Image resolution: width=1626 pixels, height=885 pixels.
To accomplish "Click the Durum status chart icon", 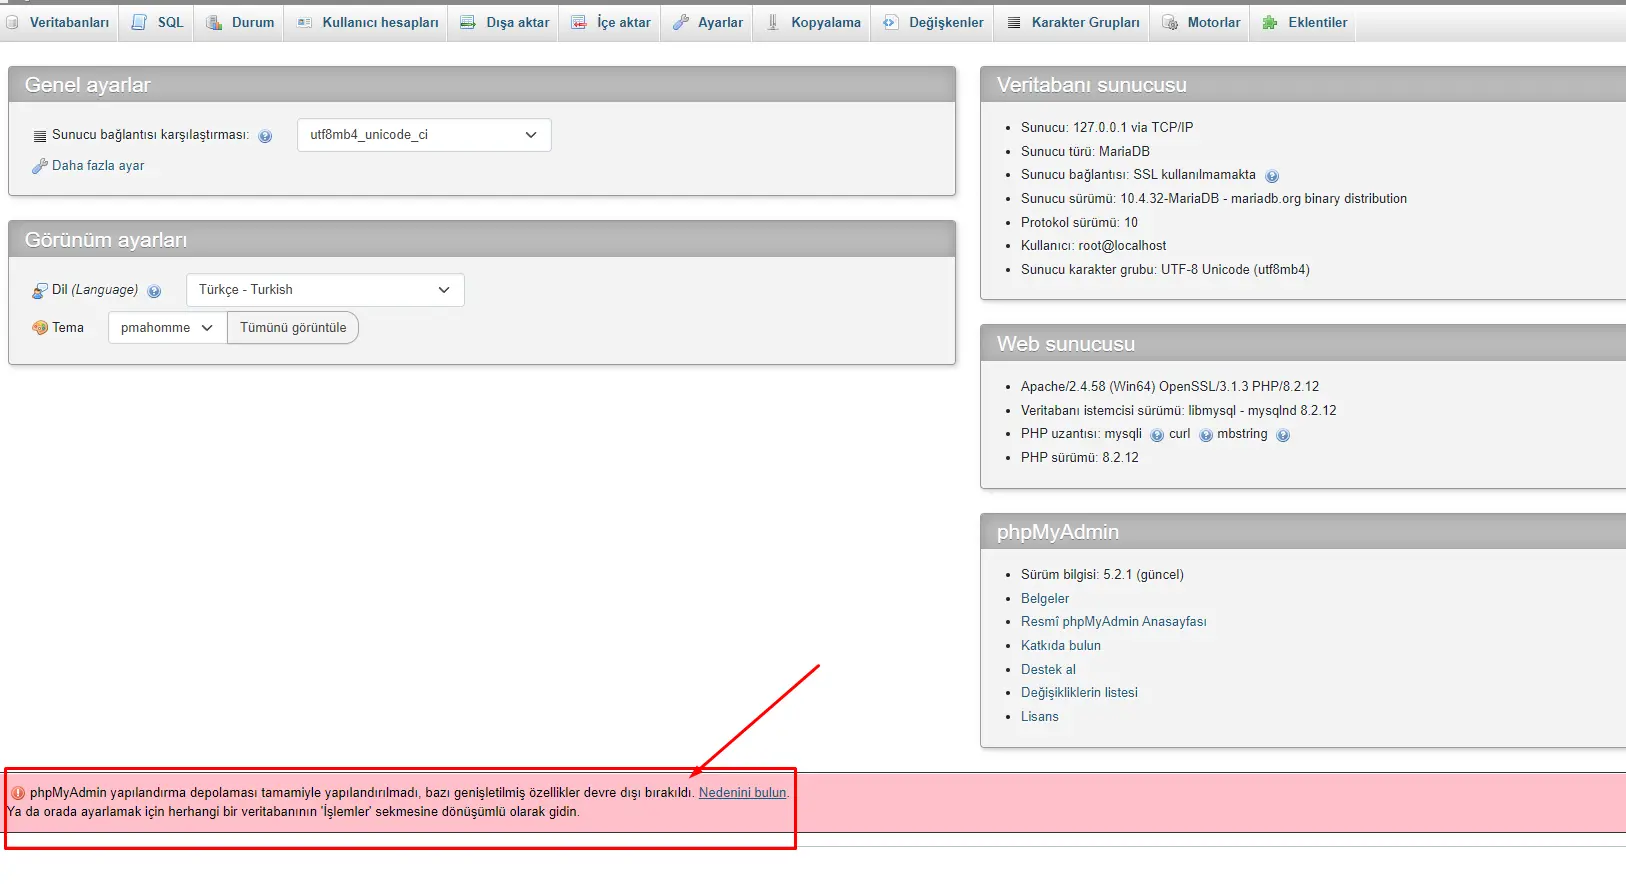I will (214, 22).
